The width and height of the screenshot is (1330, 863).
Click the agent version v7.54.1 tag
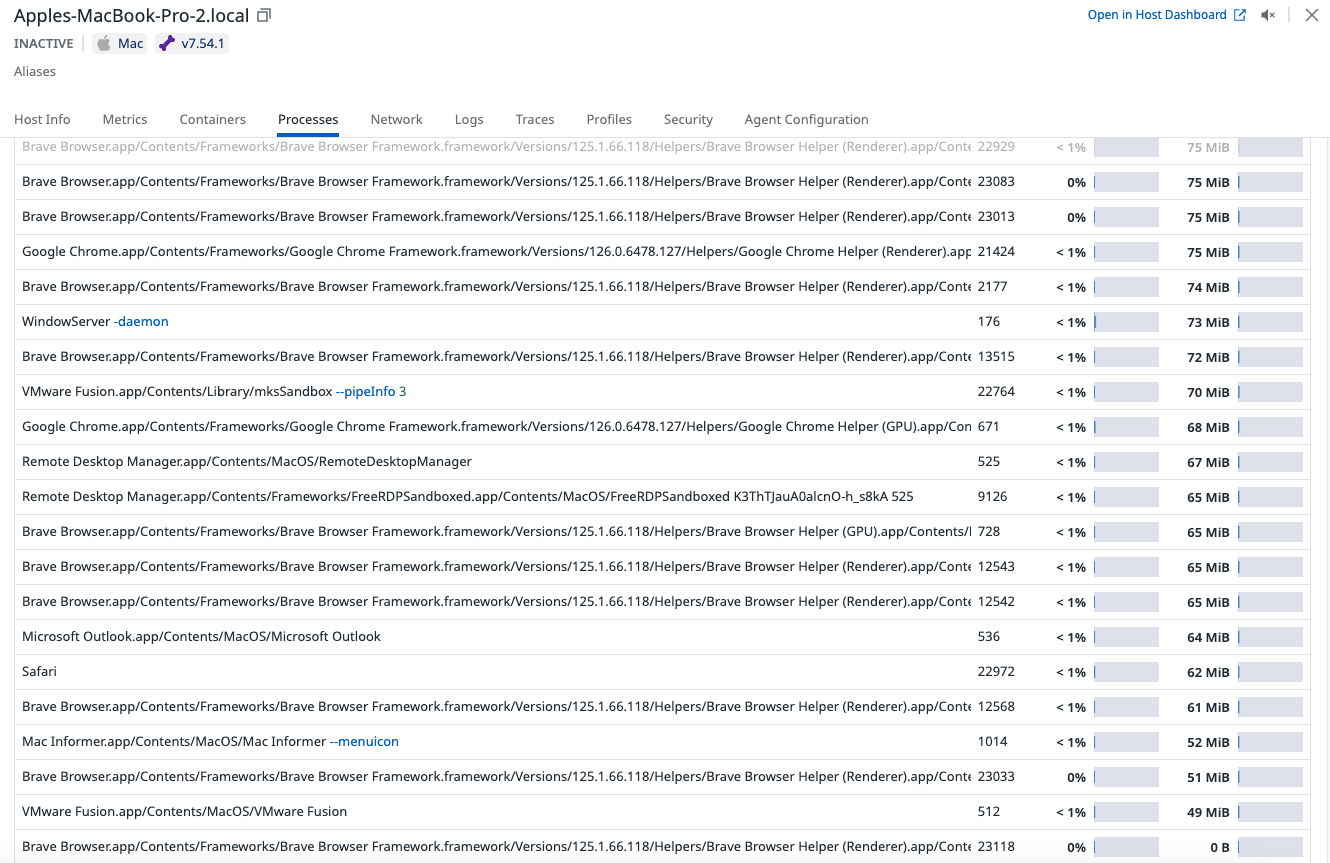click(x=192, y=43)
